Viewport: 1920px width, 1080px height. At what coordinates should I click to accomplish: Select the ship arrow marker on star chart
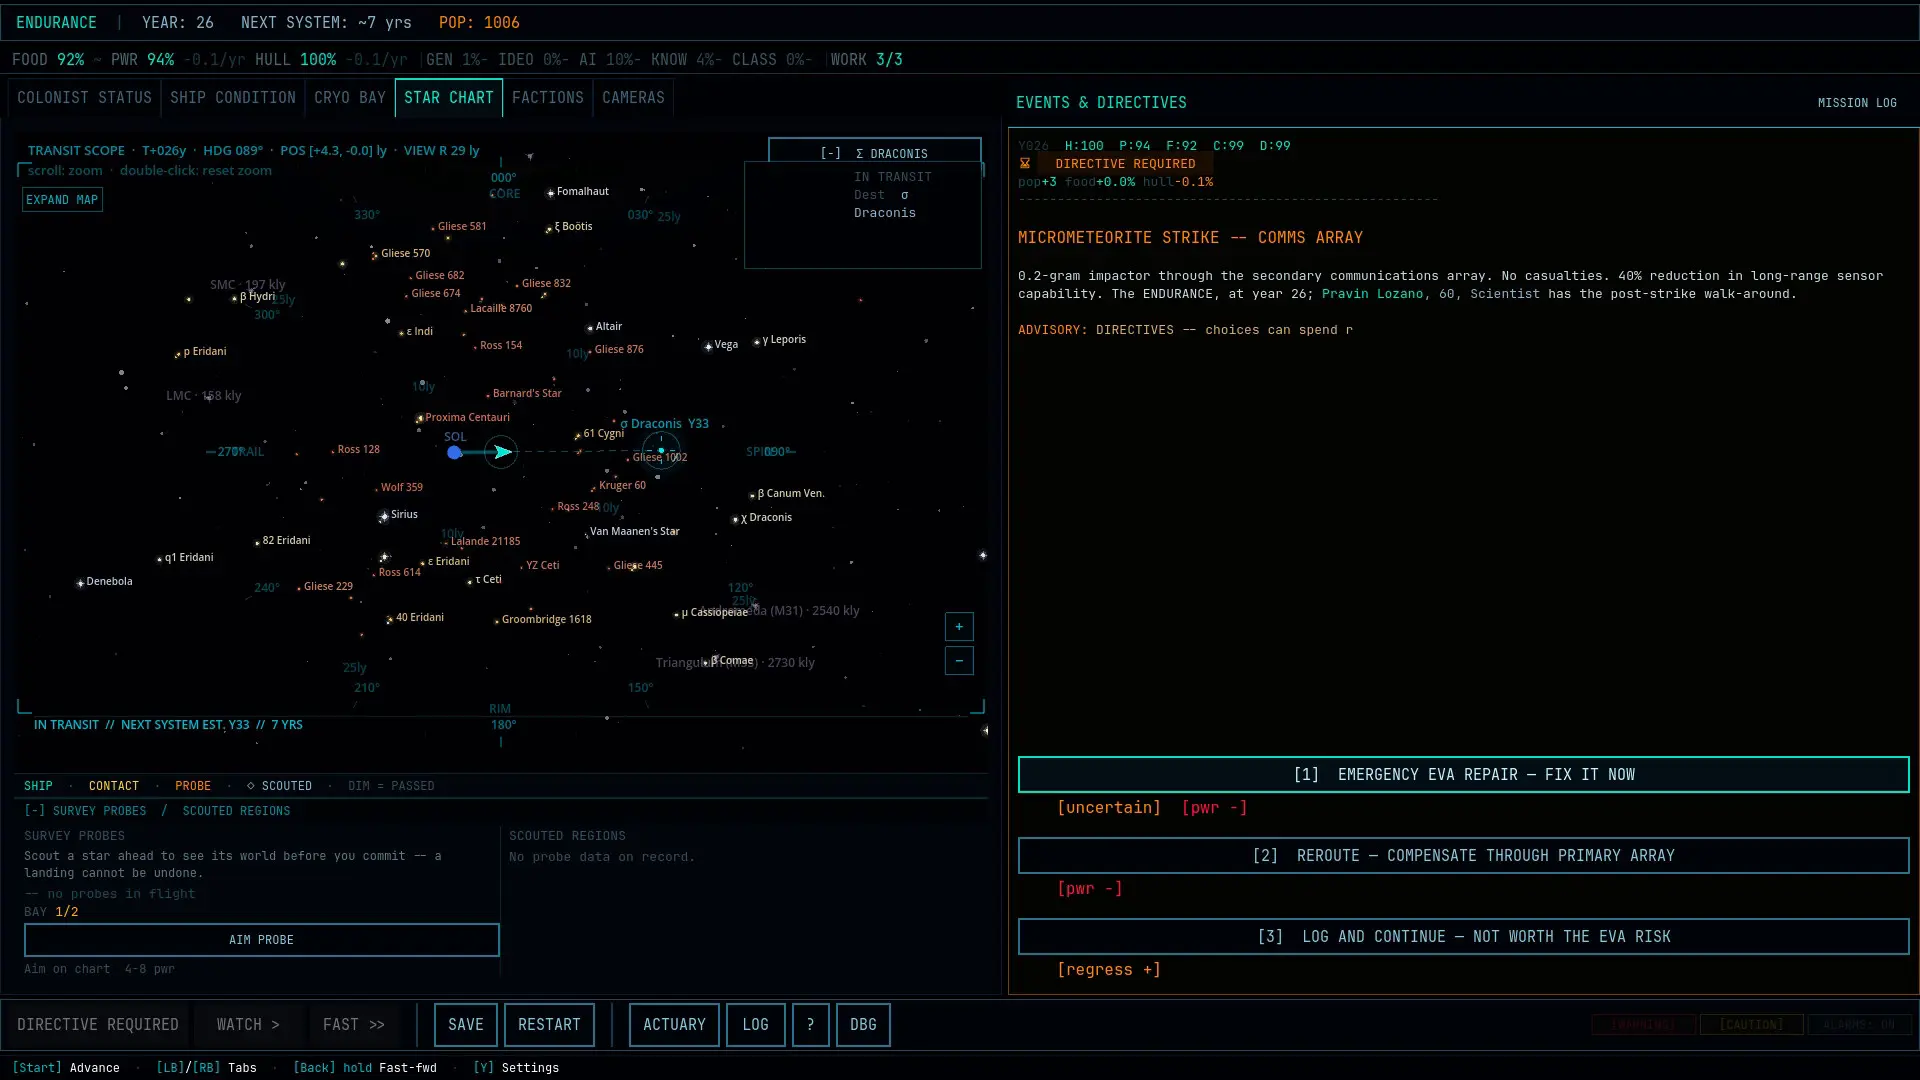502,453
